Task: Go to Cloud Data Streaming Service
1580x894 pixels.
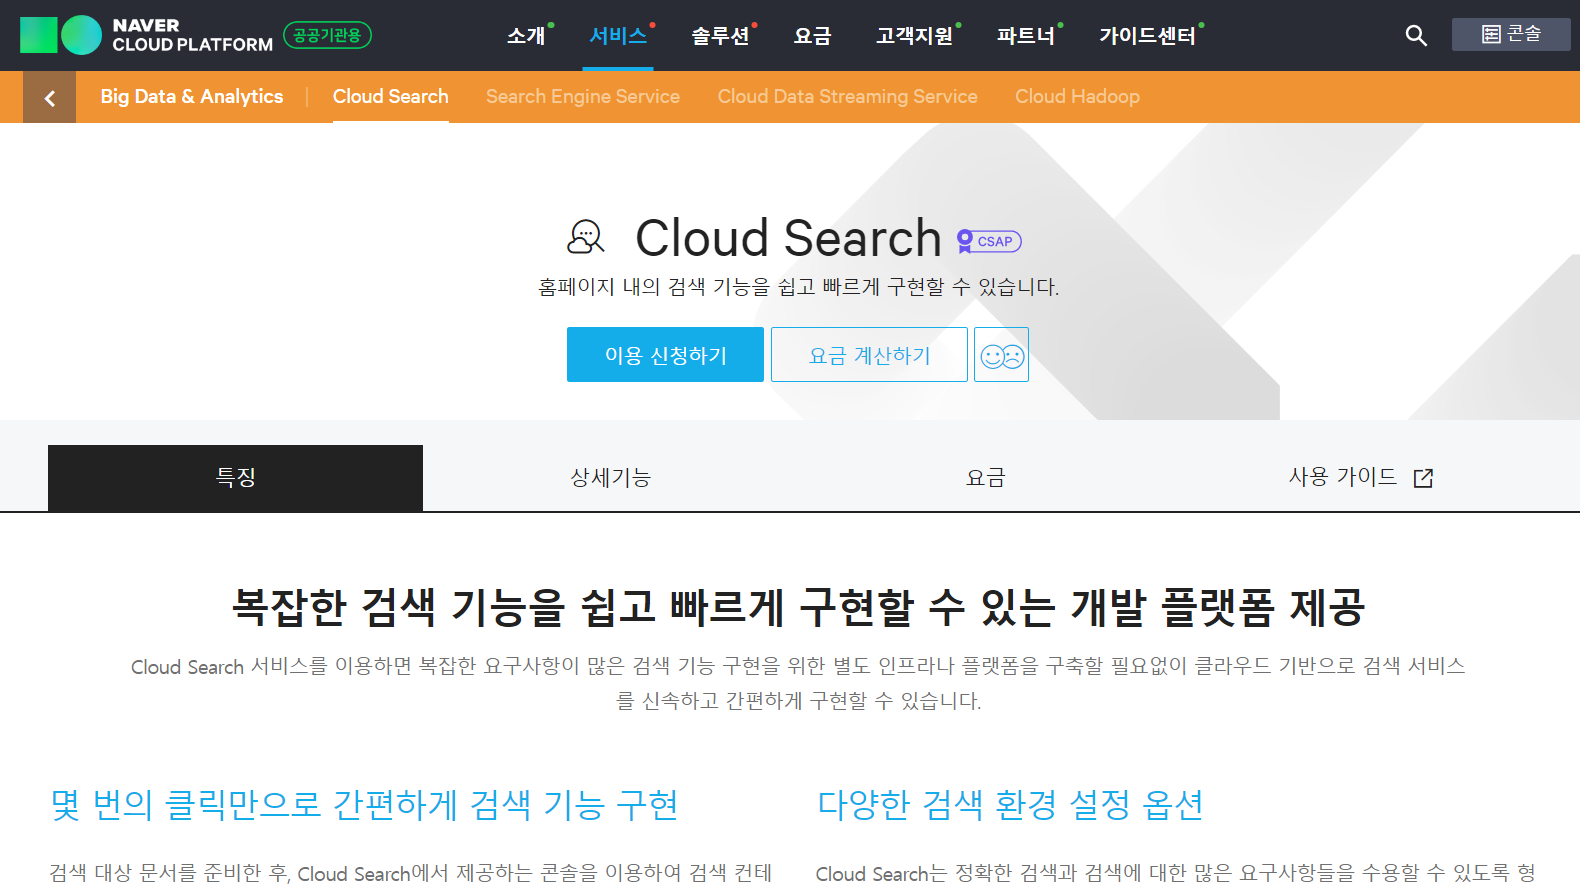Action: pyautogui.click(x=848, y=97)
